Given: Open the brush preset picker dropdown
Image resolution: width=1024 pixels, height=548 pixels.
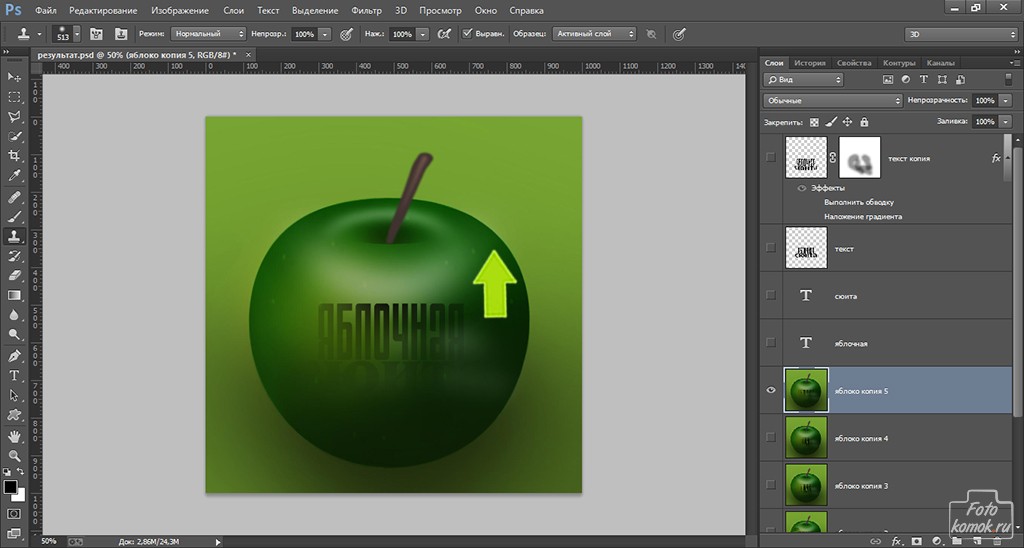Looking at the screenshot, I should pyautogui.click(x=77, y=34).
